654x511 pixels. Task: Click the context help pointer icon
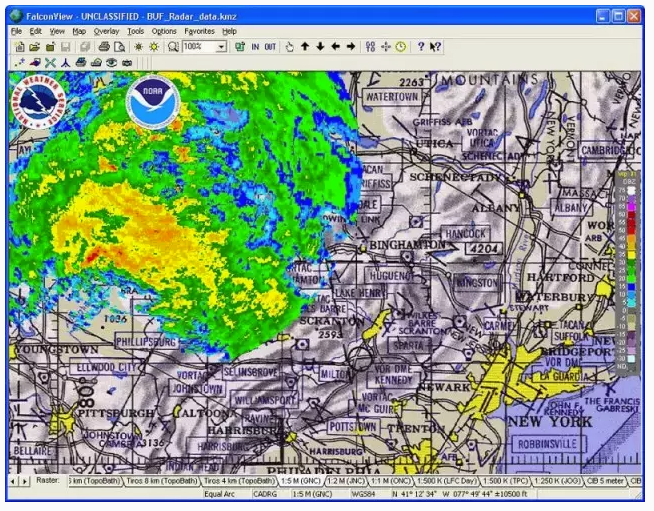point(435,47)
